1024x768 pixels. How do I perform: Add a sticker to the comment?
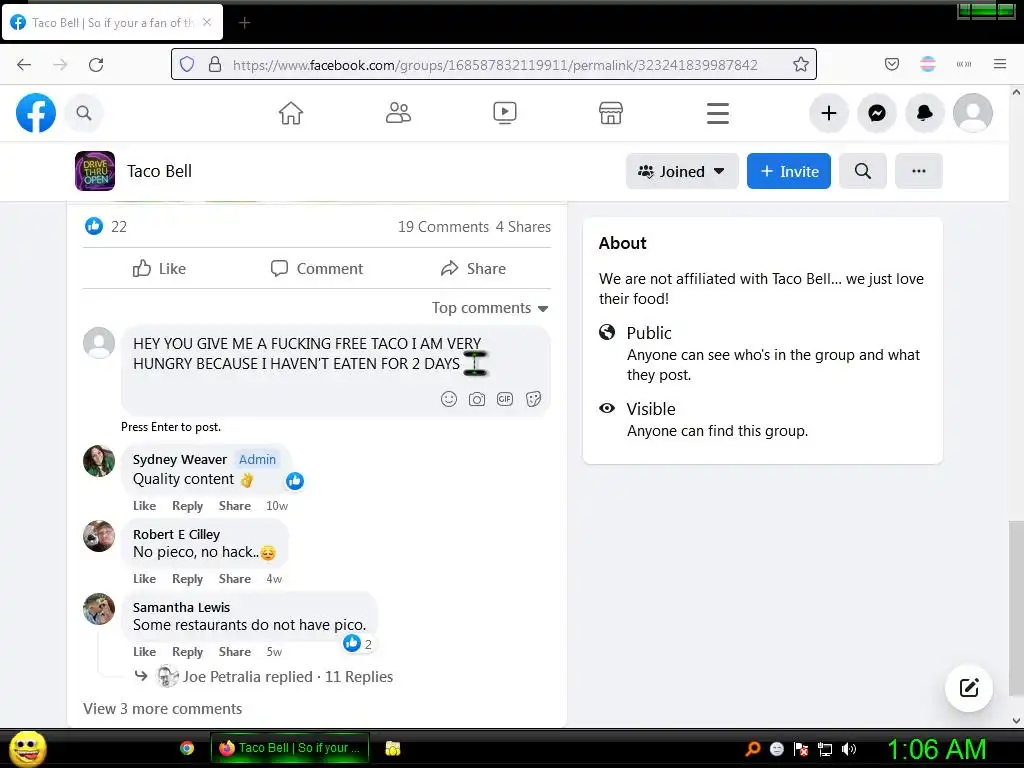(534, 399)
